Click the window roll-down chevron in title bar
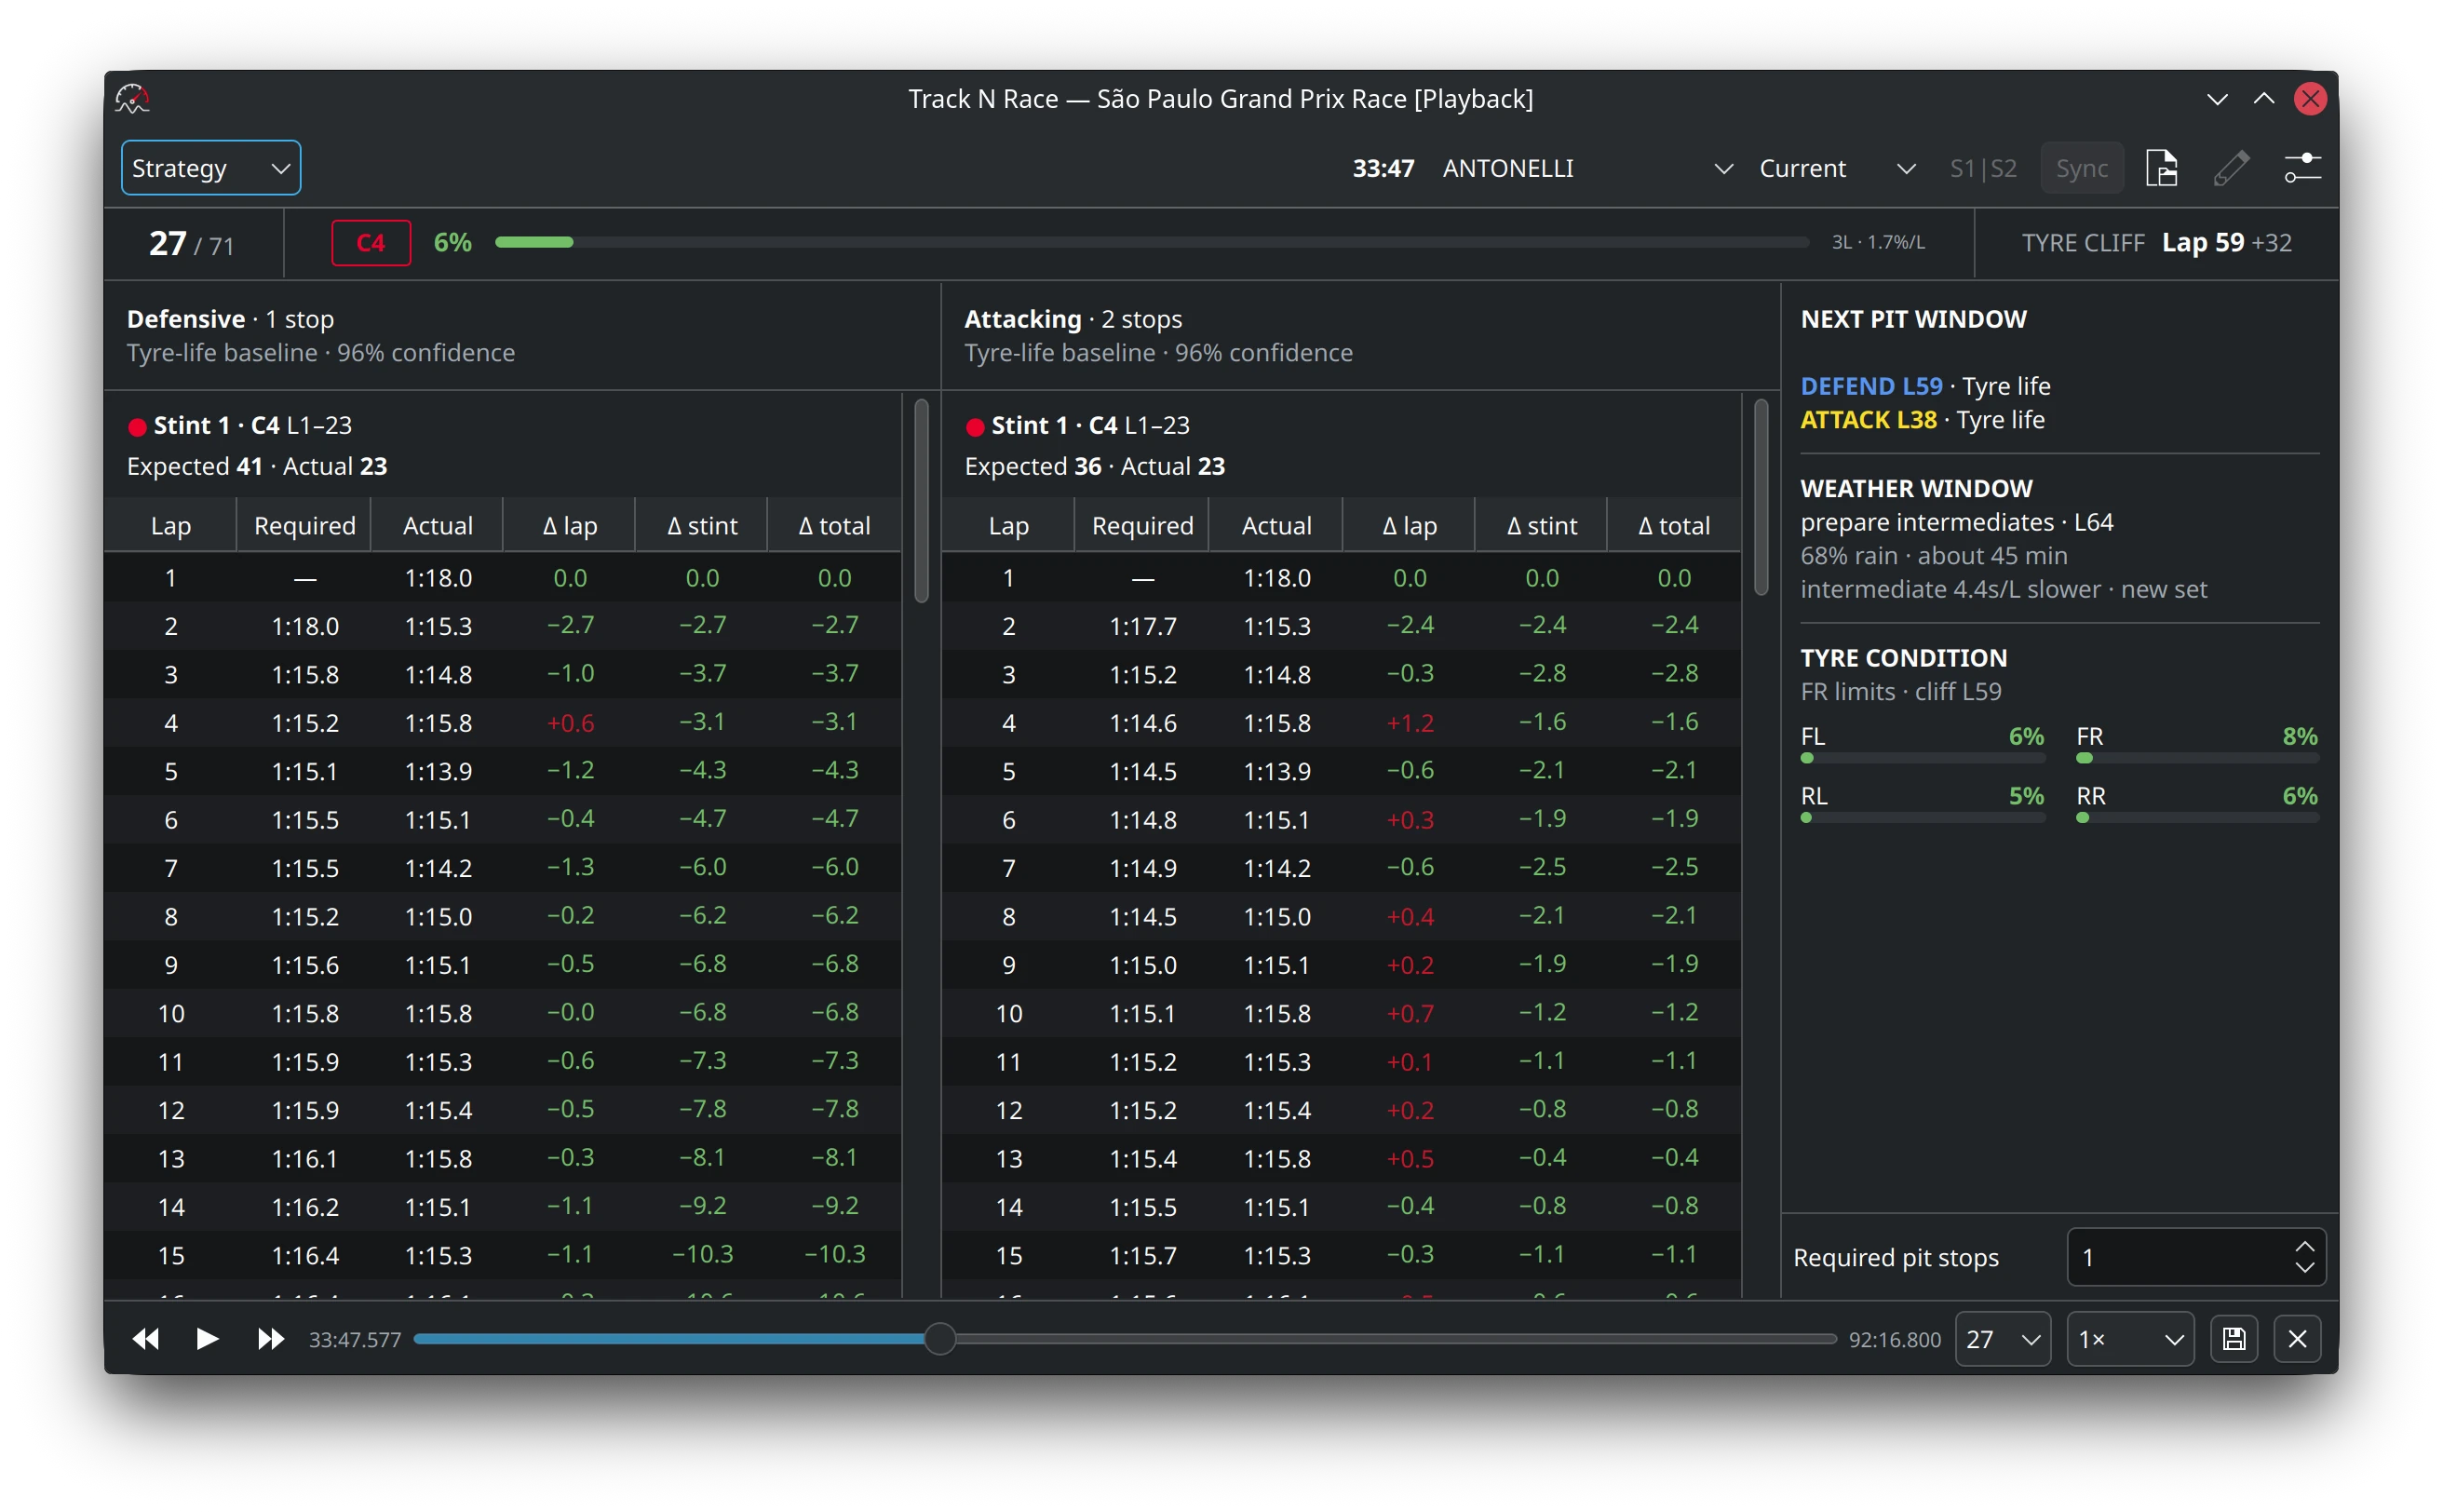Viewport: 2443px width, 1512px height. [x=2217, y=99]
